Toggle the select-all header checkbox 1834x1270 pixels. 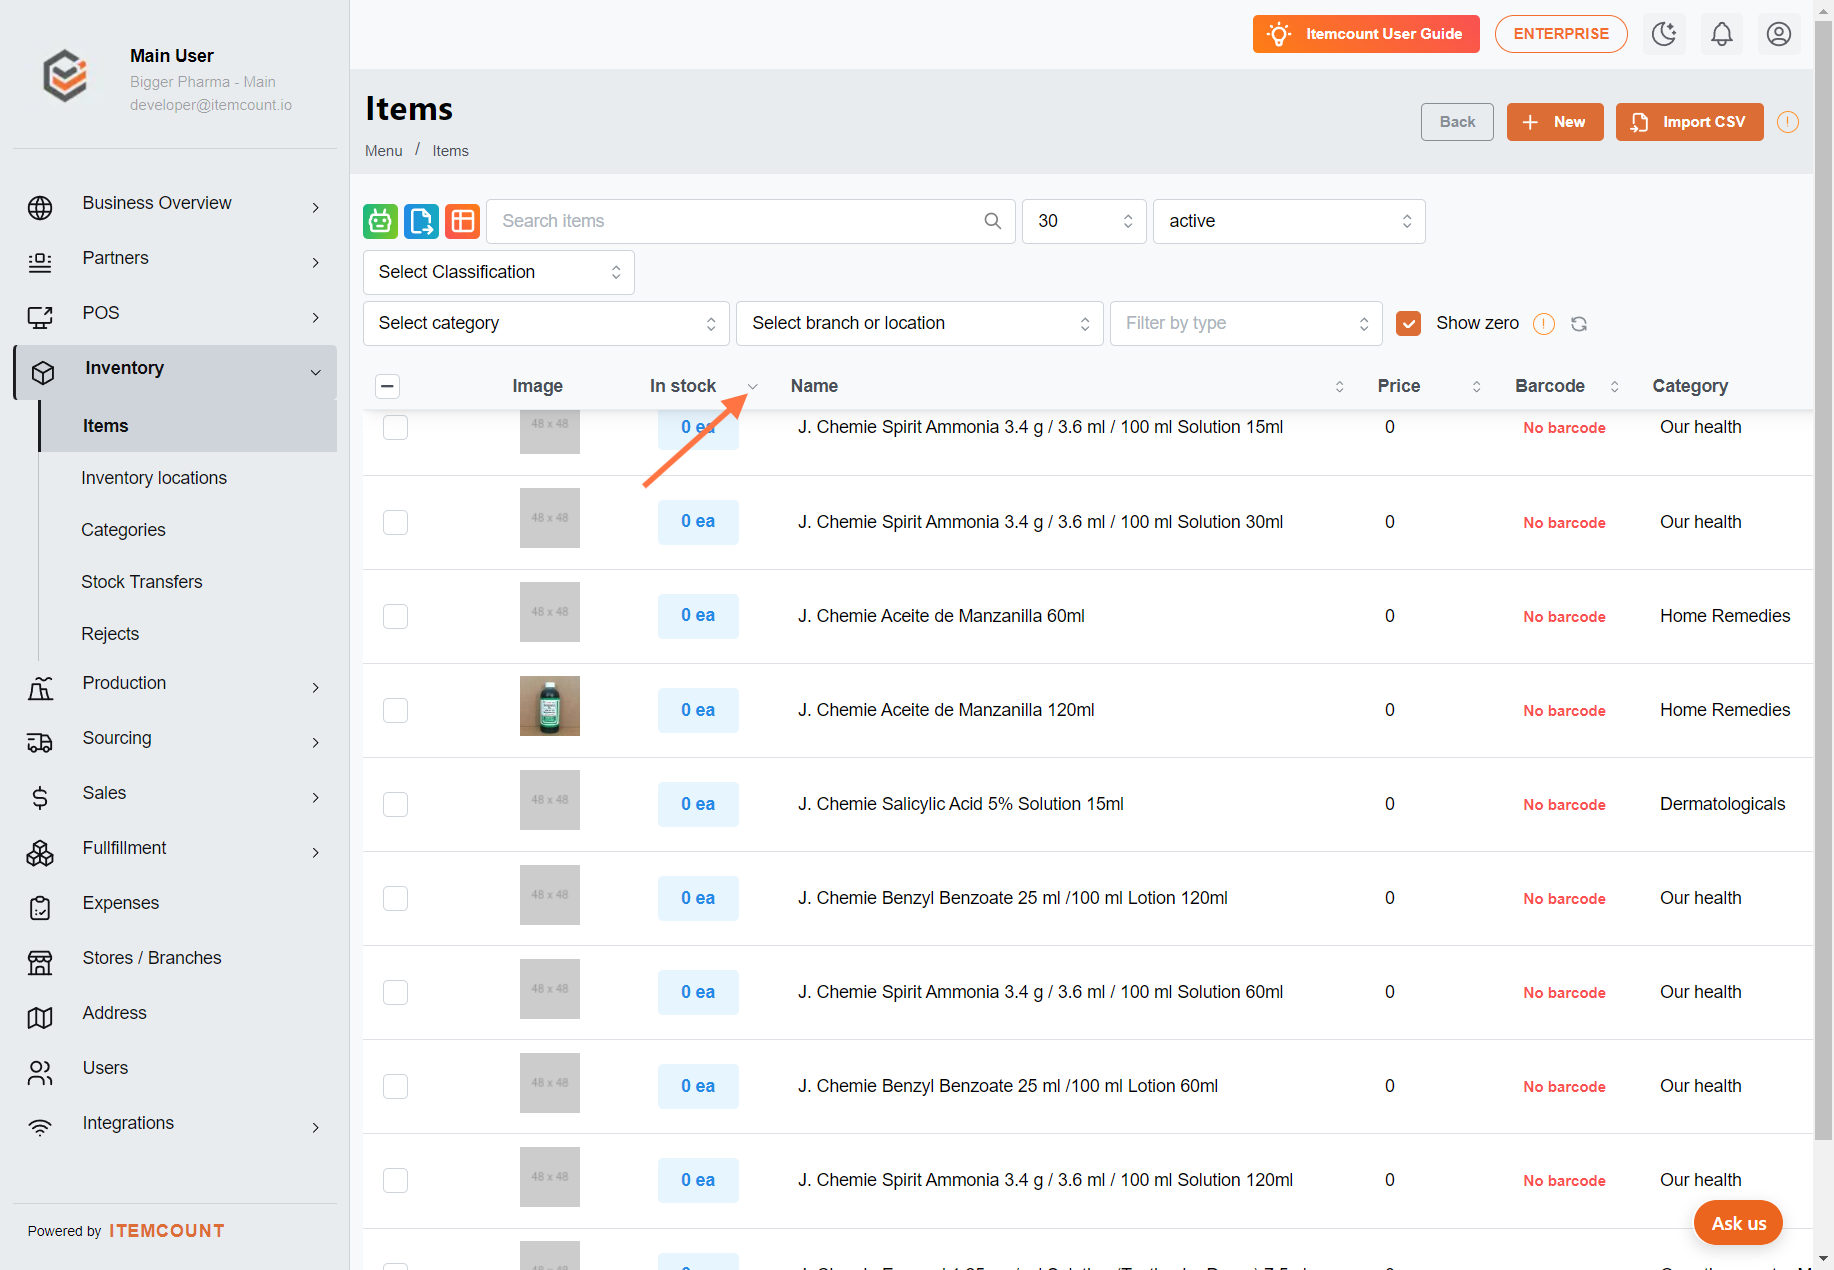coord(388,386)
